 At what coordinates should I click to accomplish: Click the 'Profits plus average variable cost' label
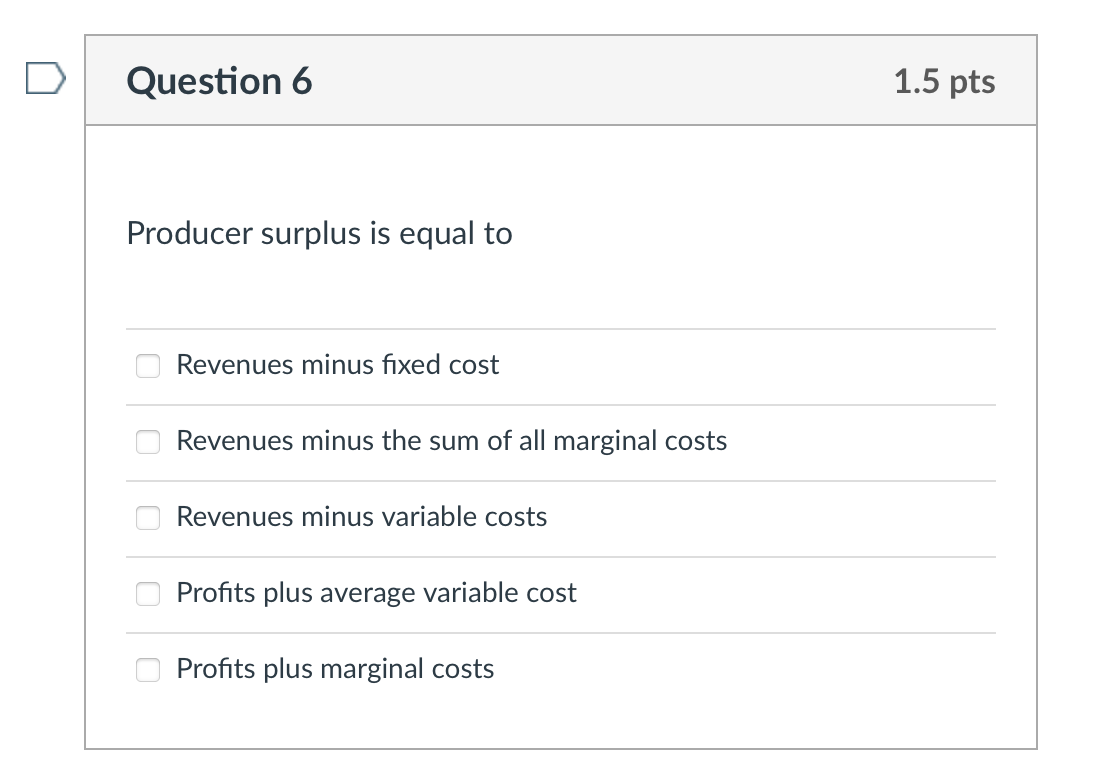(x=376, y=593)
